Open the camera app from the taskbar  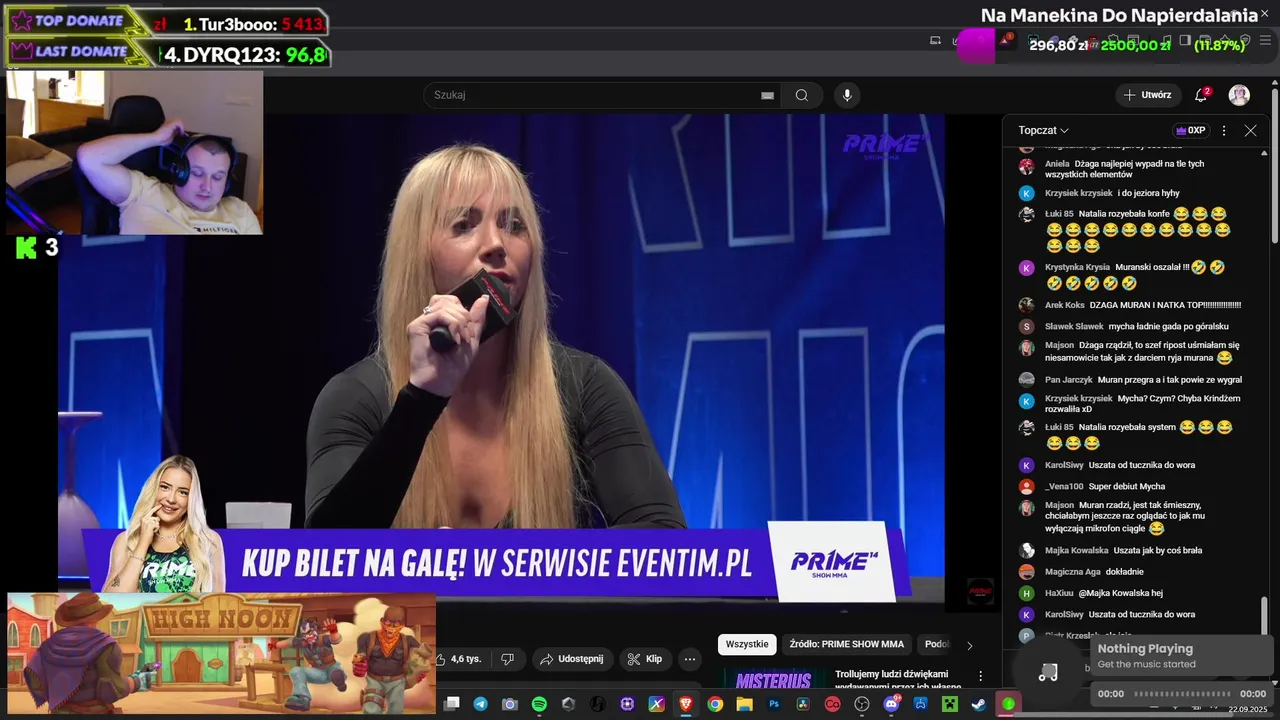click(510, 704)
